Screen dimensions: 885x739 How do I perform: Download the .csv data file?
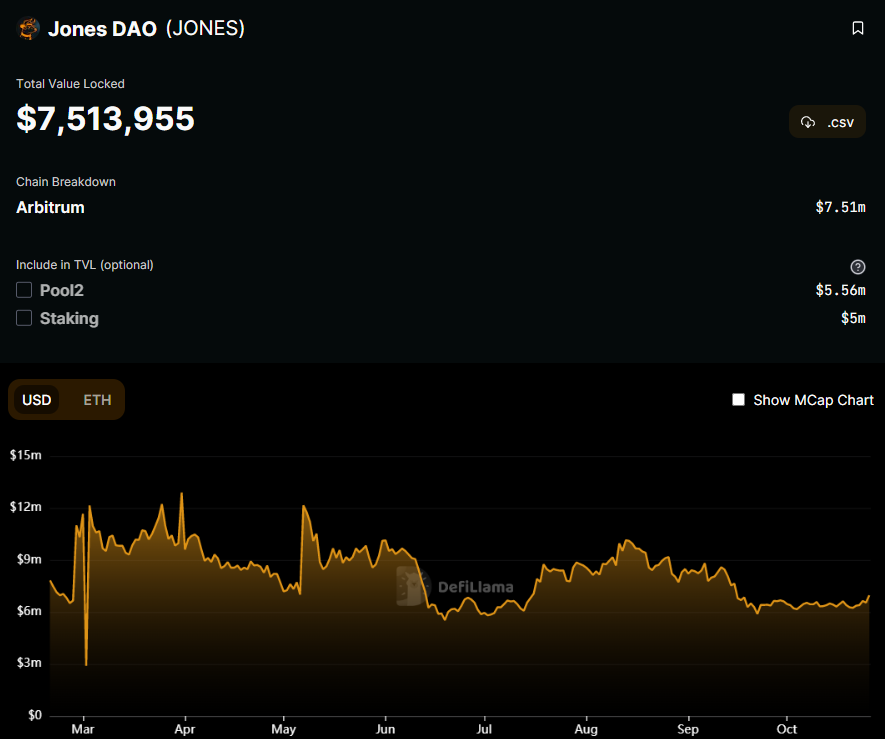[x=827, y=122]
